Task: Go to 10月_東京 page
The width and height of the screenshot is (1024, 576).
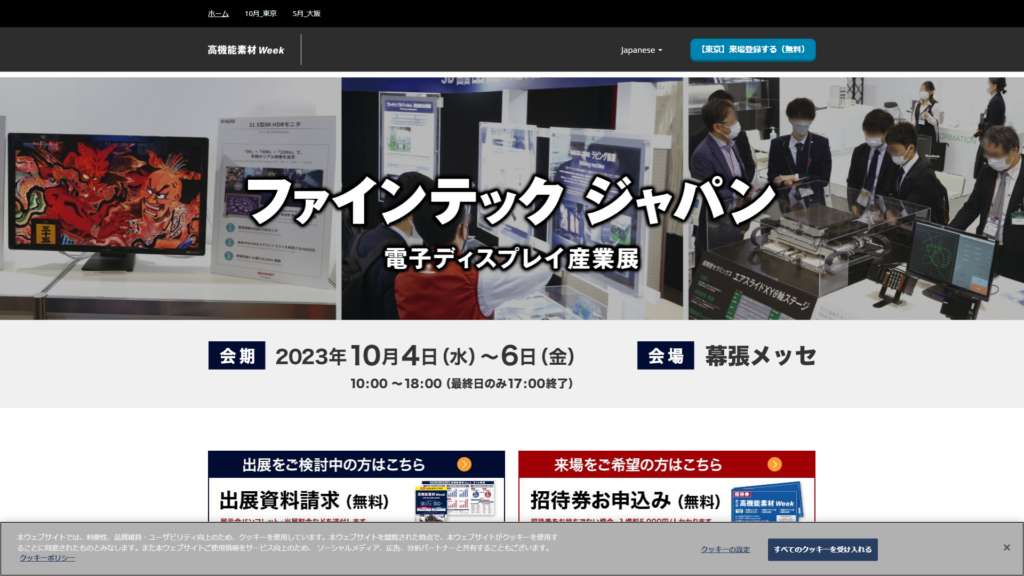Action: coord(261,14)
